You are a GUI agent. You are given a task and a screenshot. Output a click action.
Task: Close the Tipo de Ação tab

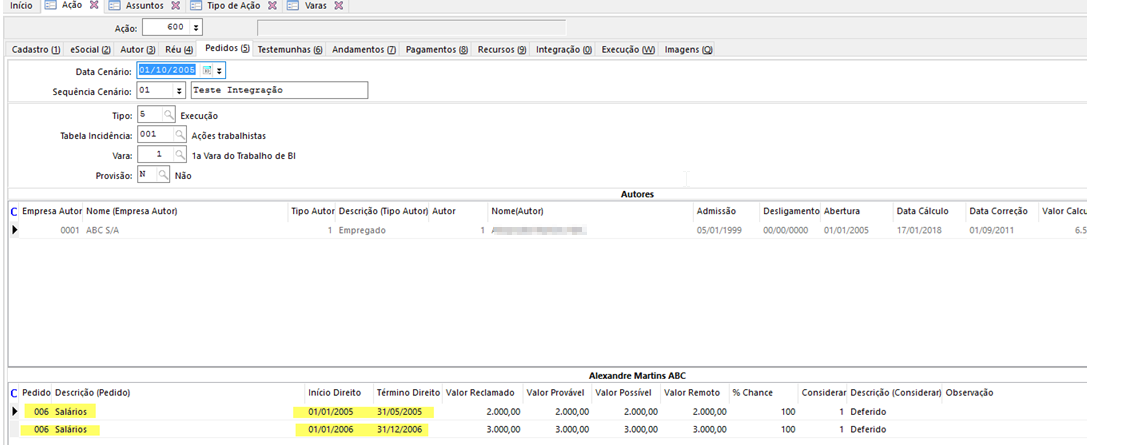point(275,6)
